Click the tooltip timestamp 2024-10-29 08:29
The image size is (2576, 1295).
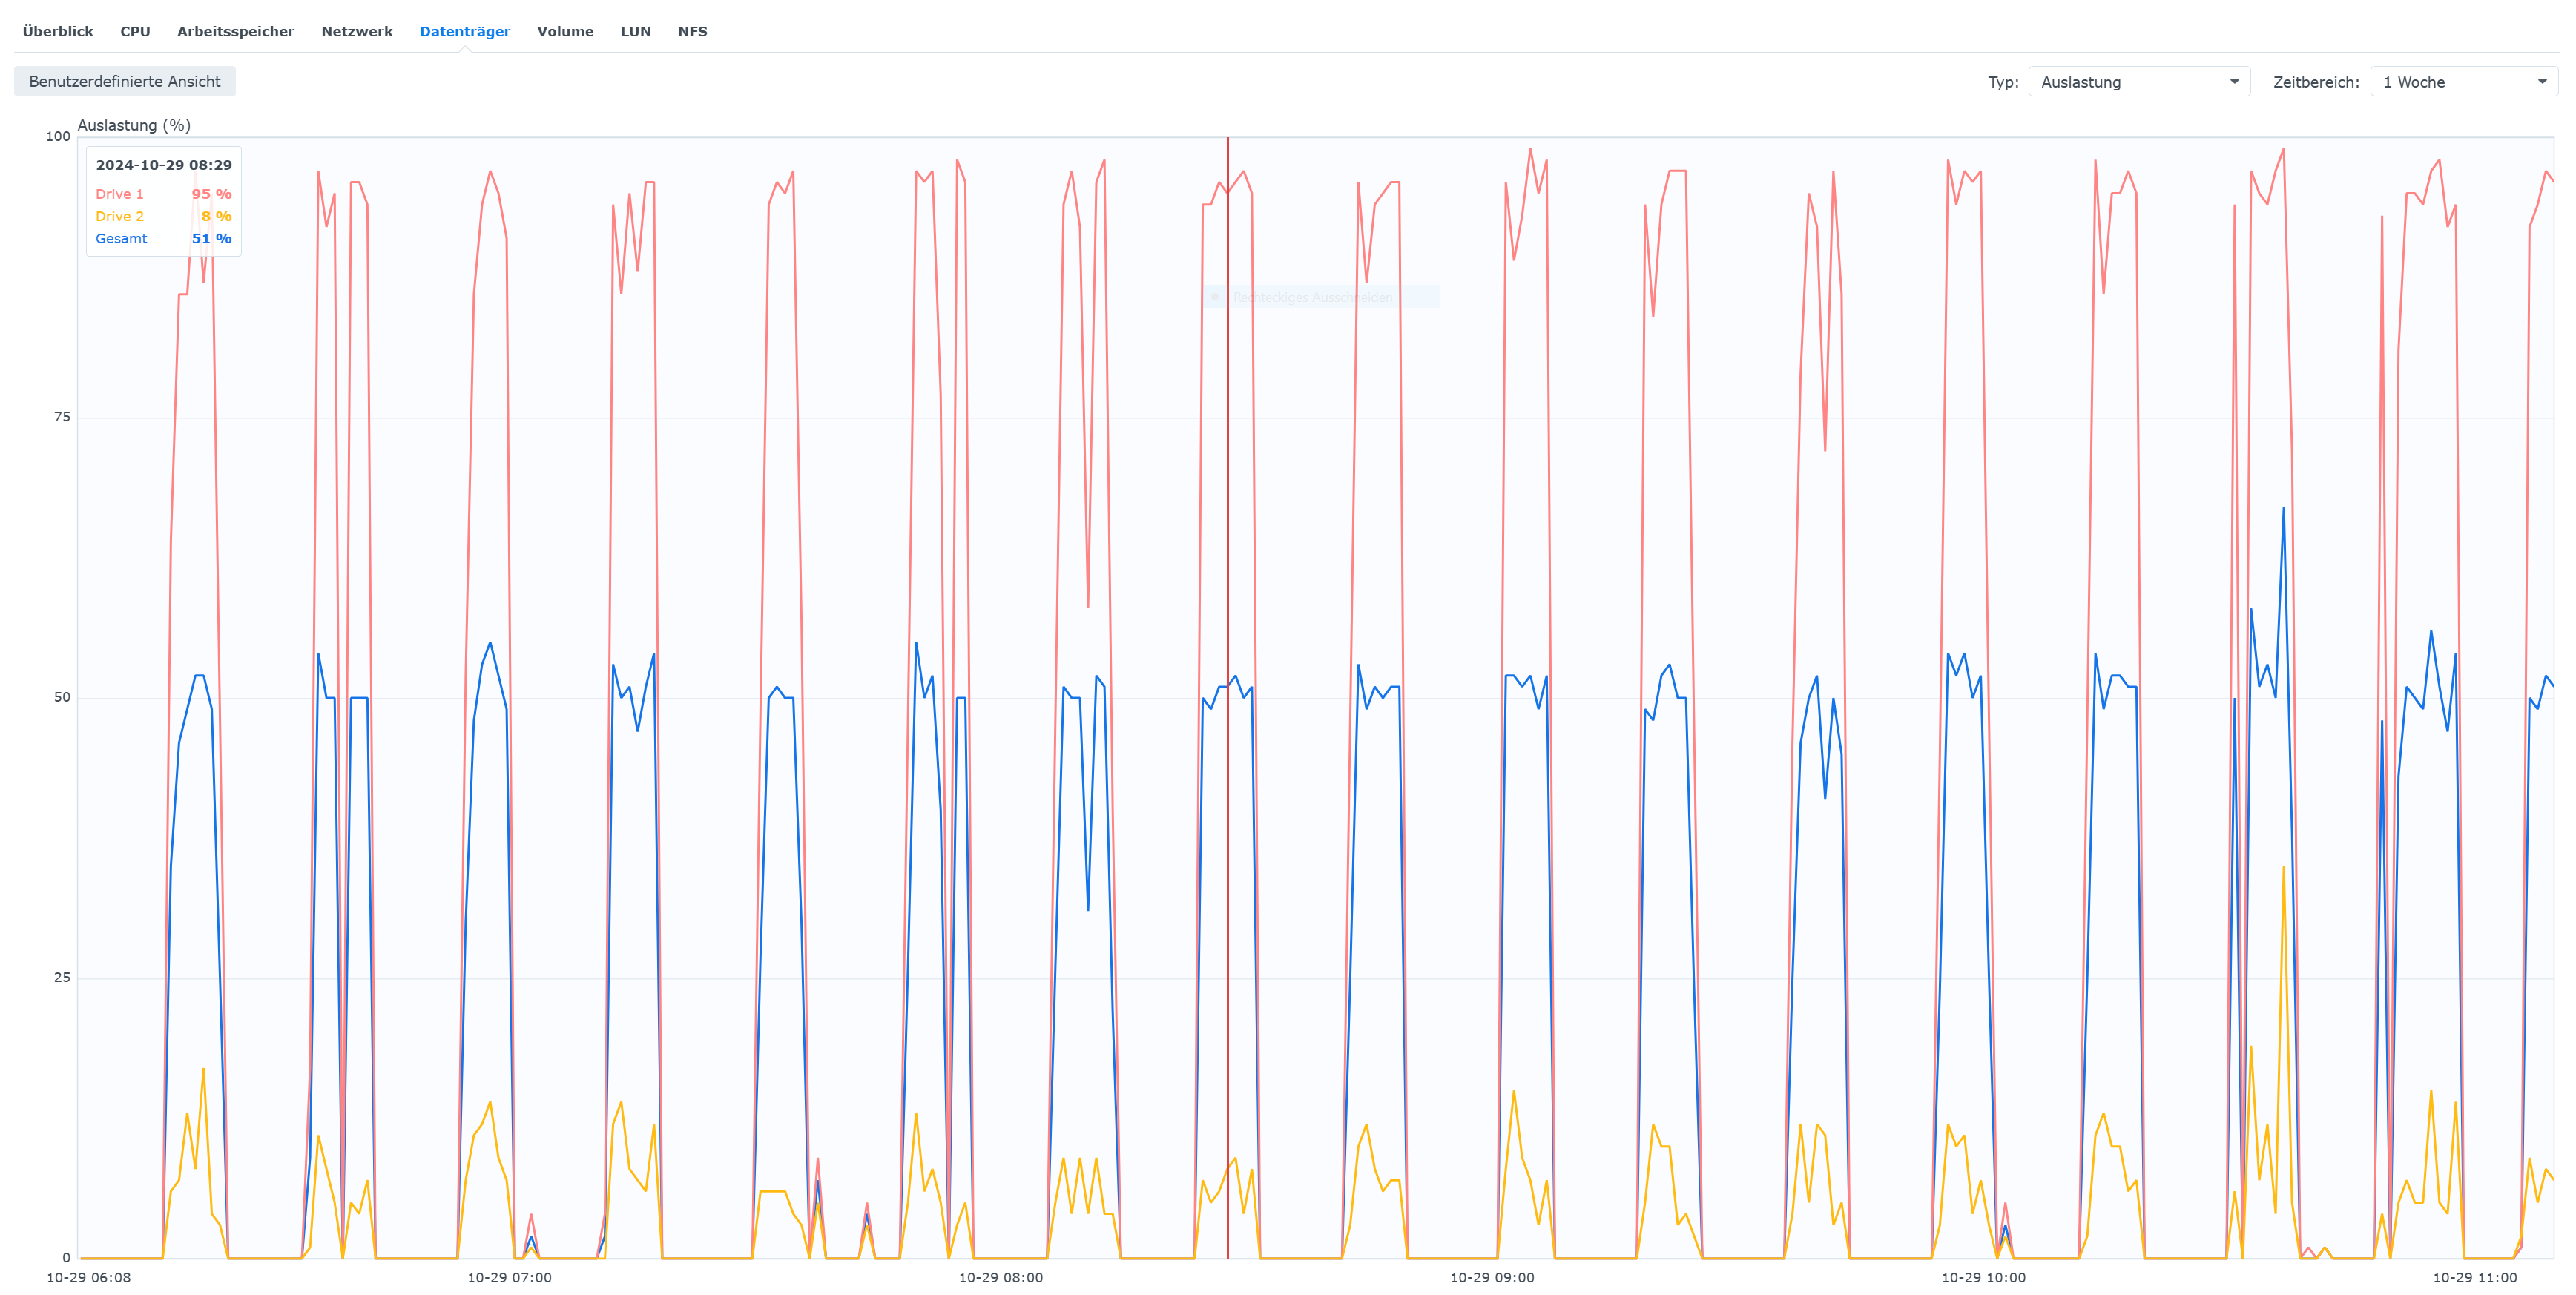(x=164, y=165)
